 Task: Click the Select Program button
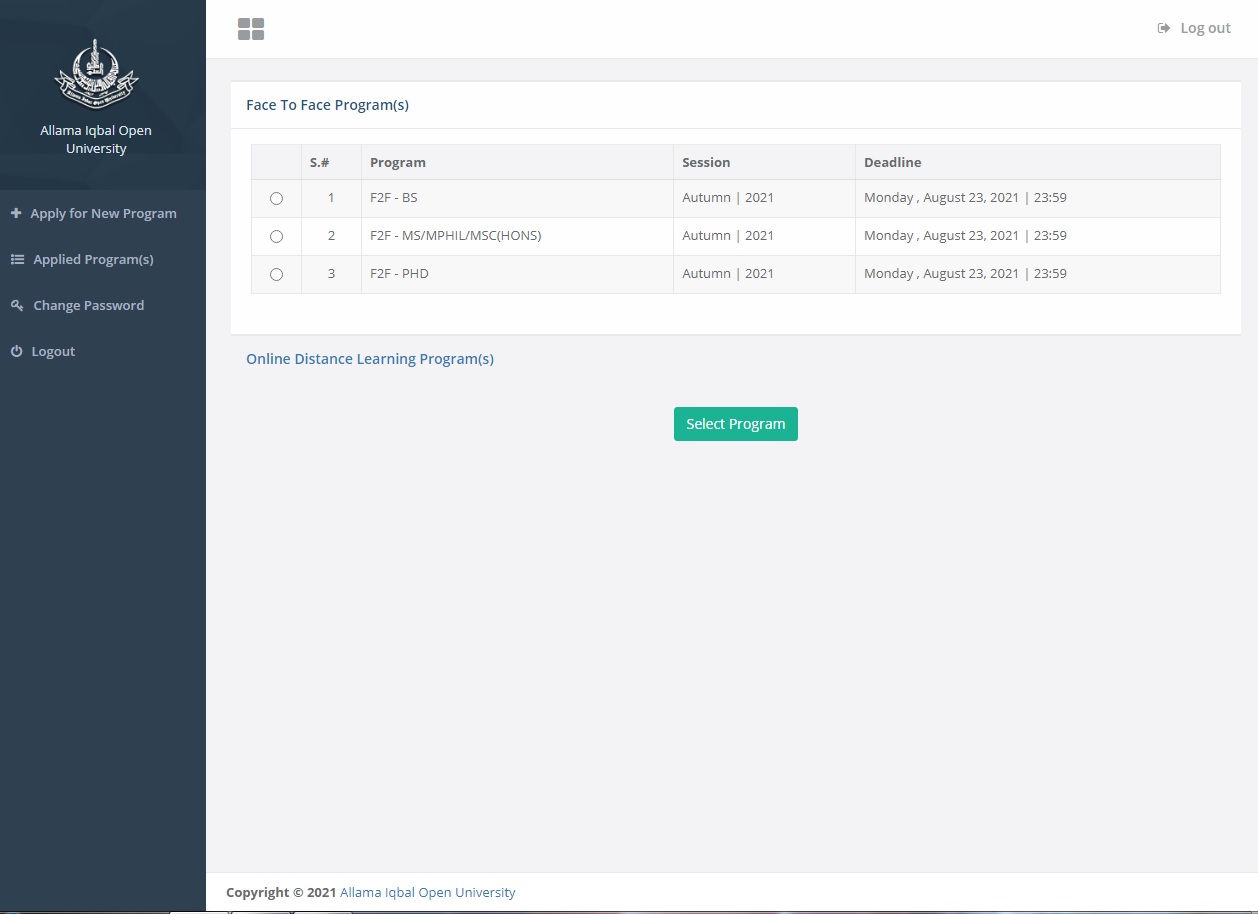(736, 424)
